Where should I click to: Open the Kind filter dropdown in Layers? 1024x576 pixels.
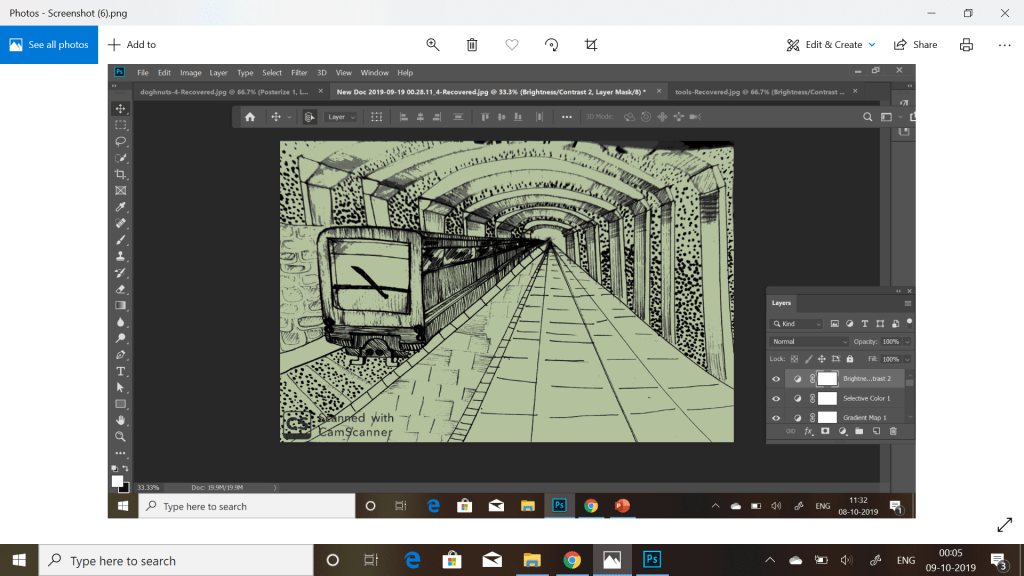[x=797, y=324]
